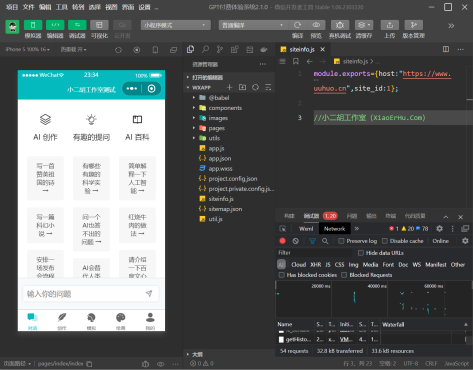Open the 项目 menu

12,7
